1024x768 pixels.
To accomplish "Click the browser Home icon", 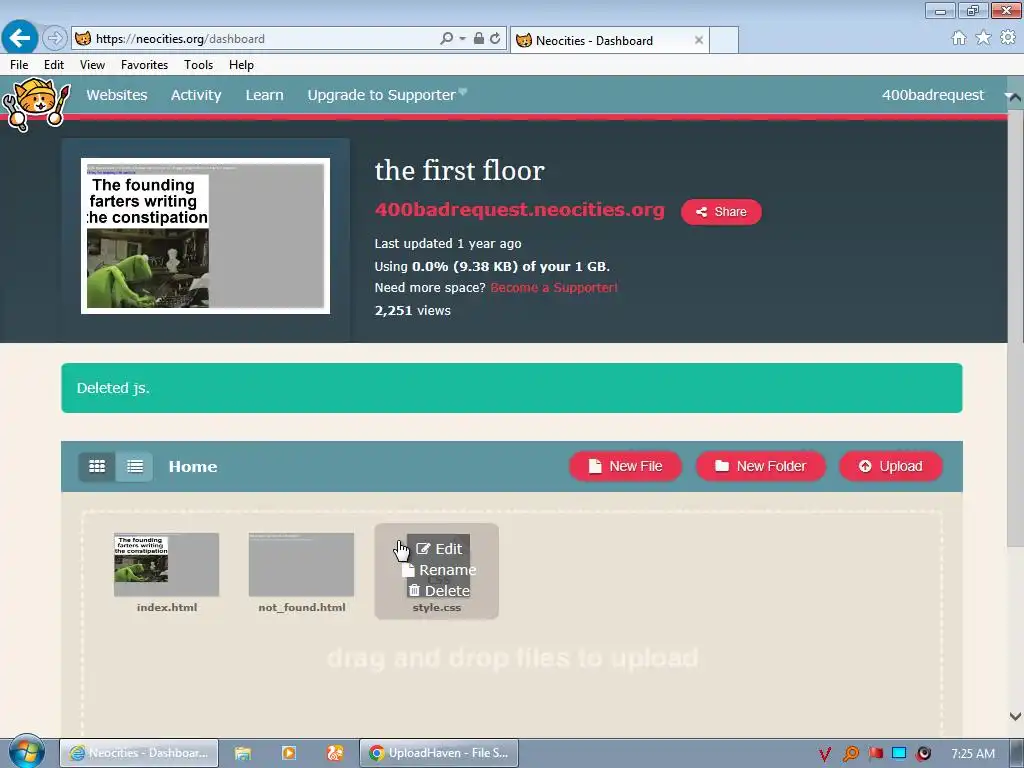I will point(959,38).
